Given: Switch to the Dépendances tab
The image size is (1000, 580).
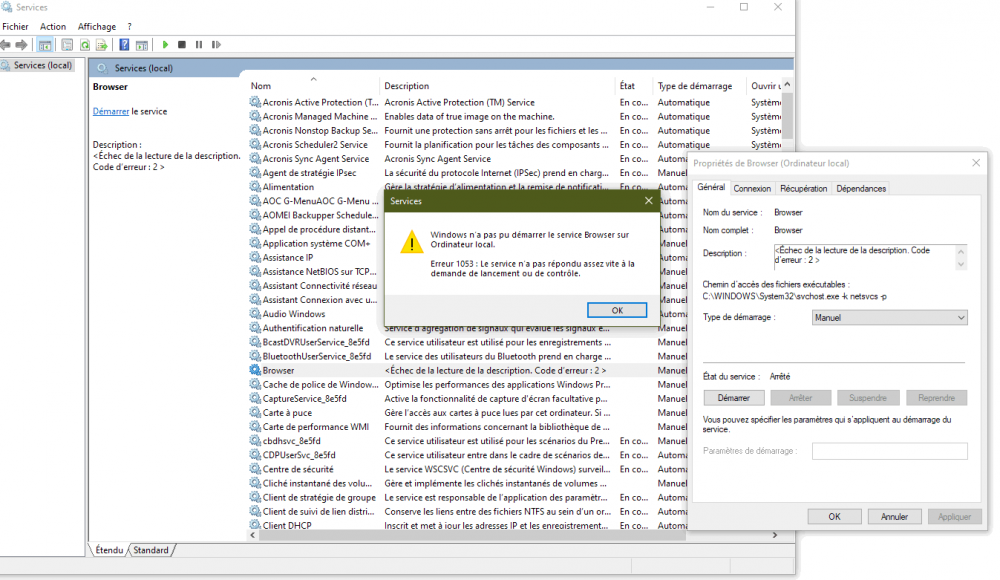Looking at the screenshot, I should 861,188.
